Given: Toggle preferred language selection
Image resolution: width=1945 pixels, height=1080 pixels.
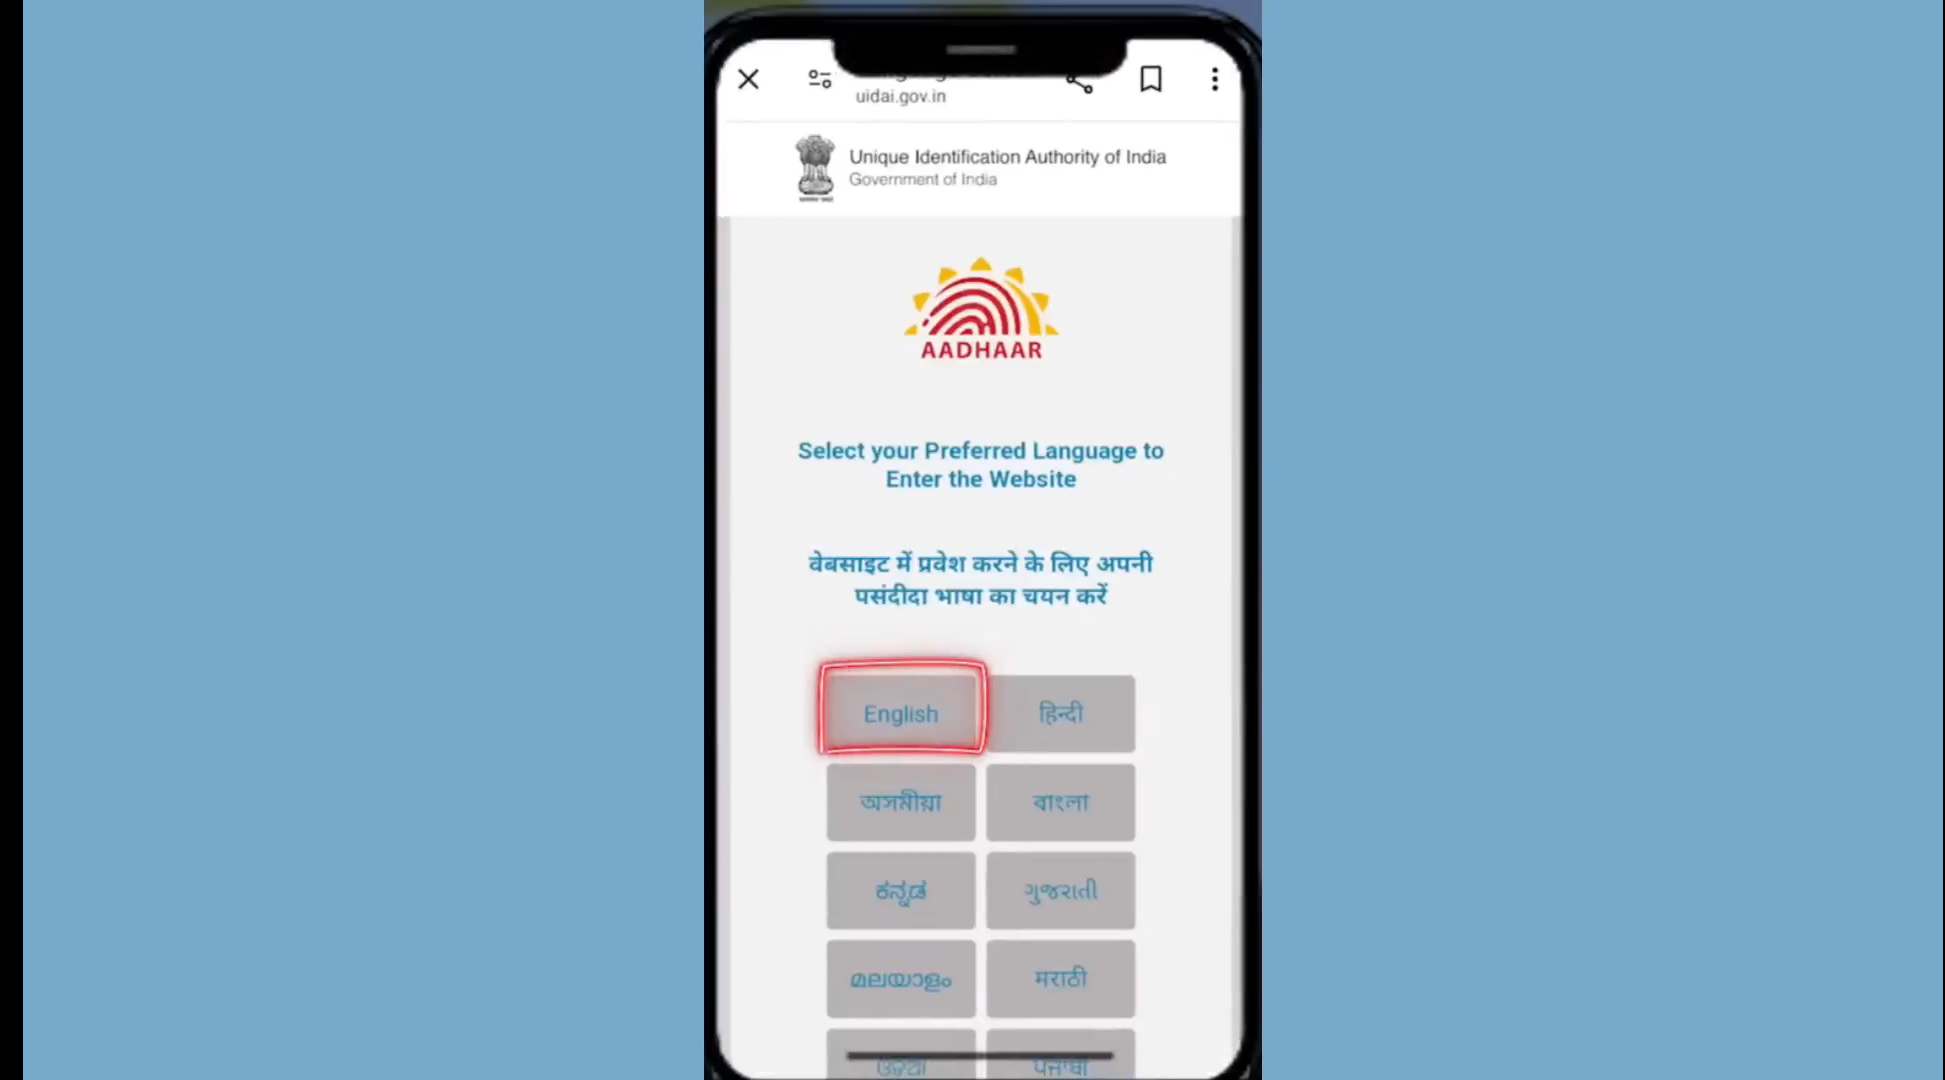Looking at the screenshot, I should (x=900, y=712).
